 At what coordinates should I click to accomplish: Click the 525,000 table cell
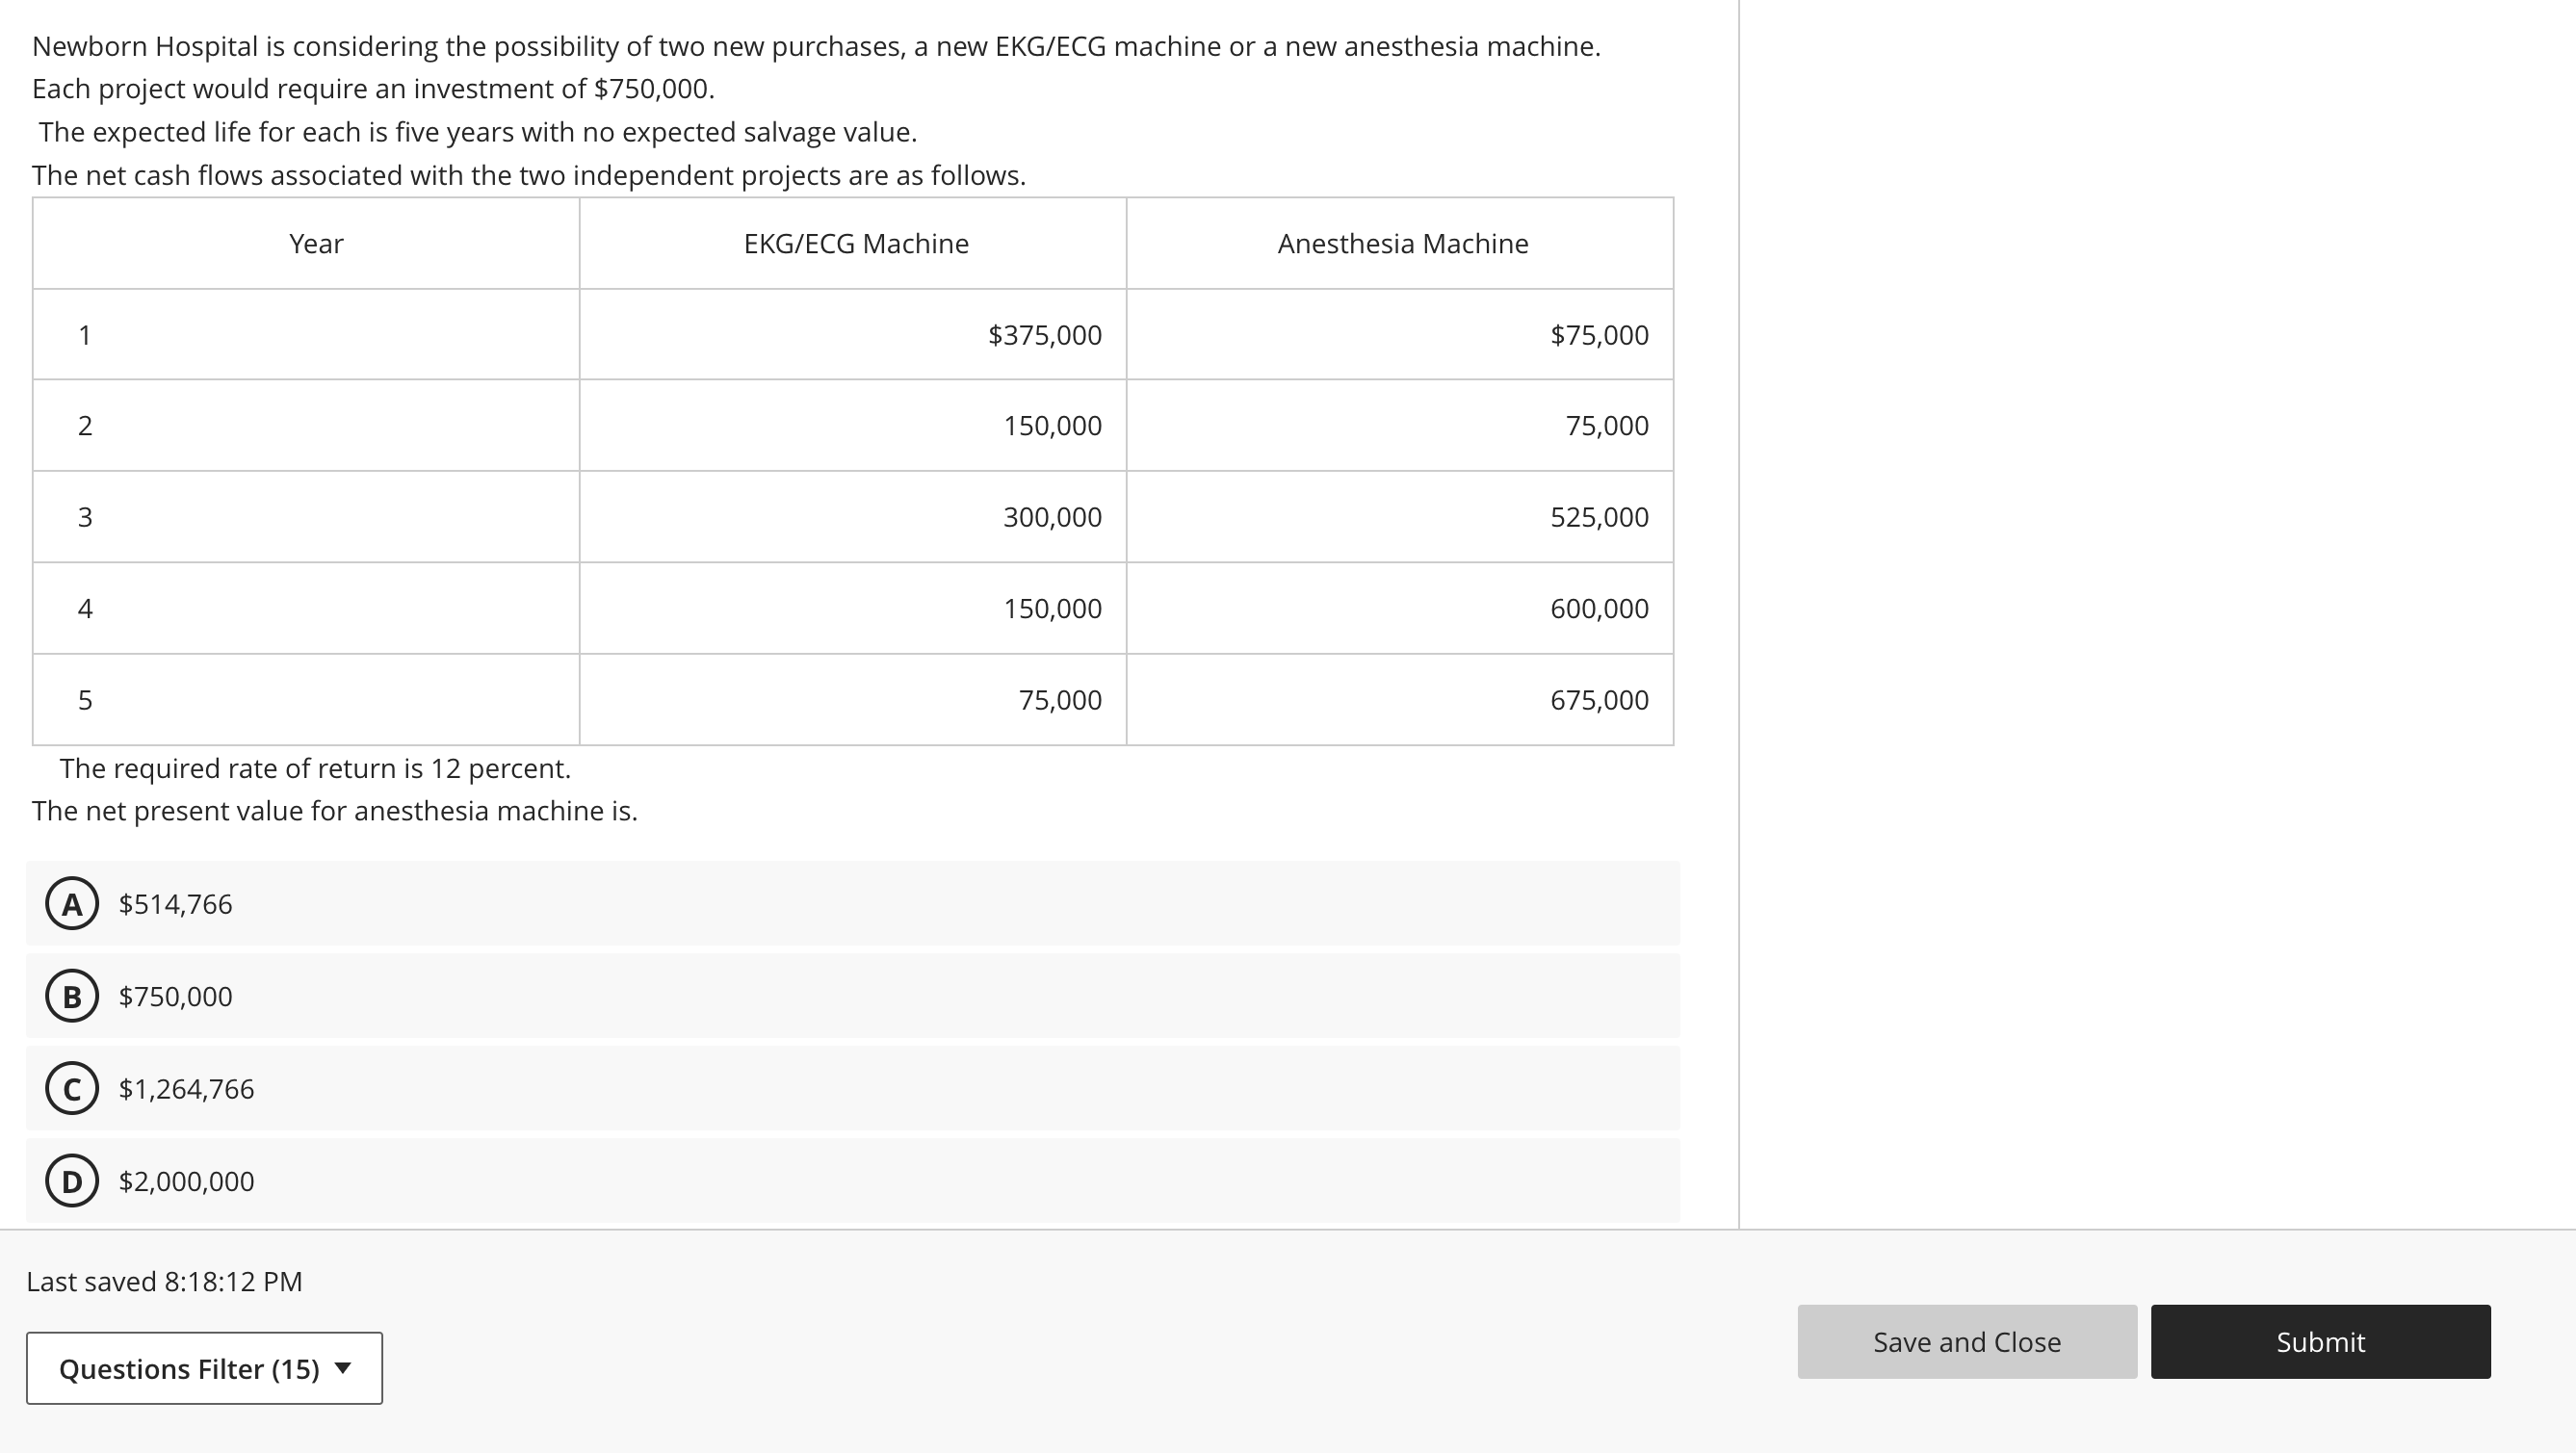pos(1598,517)
